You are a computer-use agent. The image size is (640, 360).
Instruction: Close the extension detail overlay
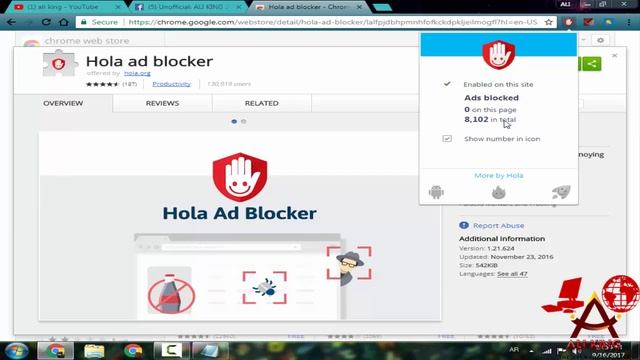[x=614, y=56]
